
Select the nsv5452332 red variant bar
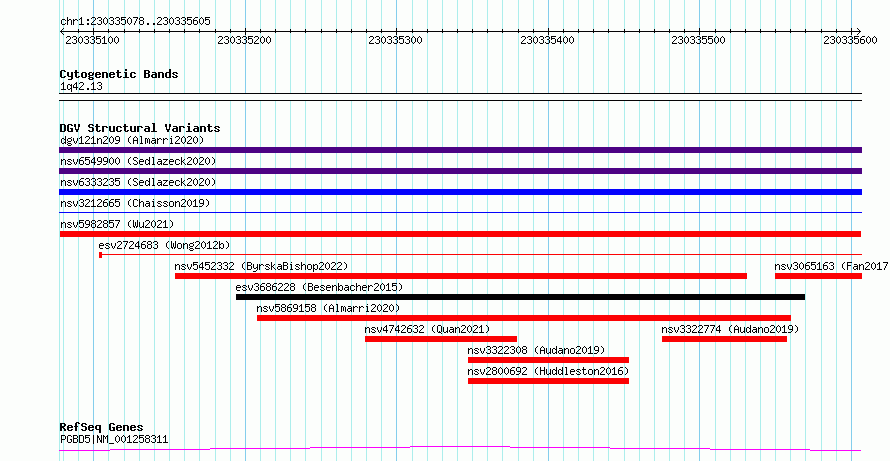tap(461, 276)
